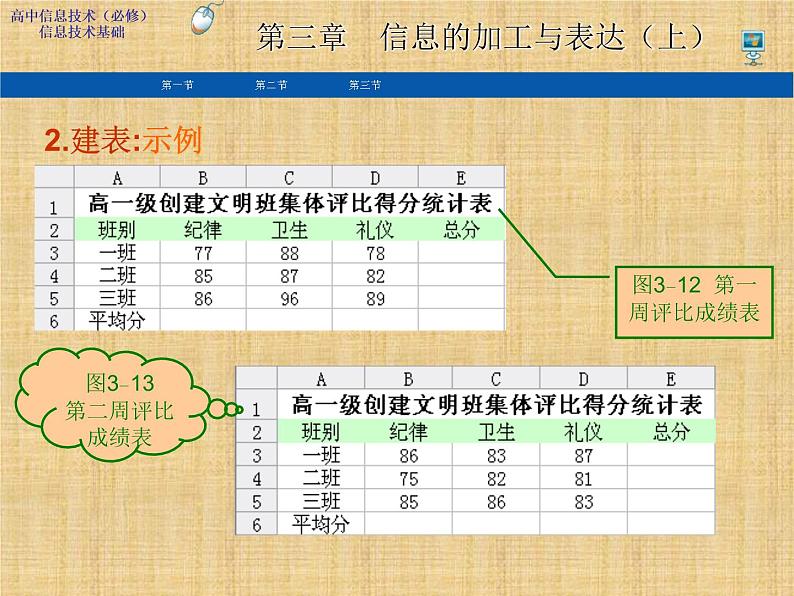This screenshot has height=596, width=794.
Task: Select cell with value 88
Action: tap(289, 253)
